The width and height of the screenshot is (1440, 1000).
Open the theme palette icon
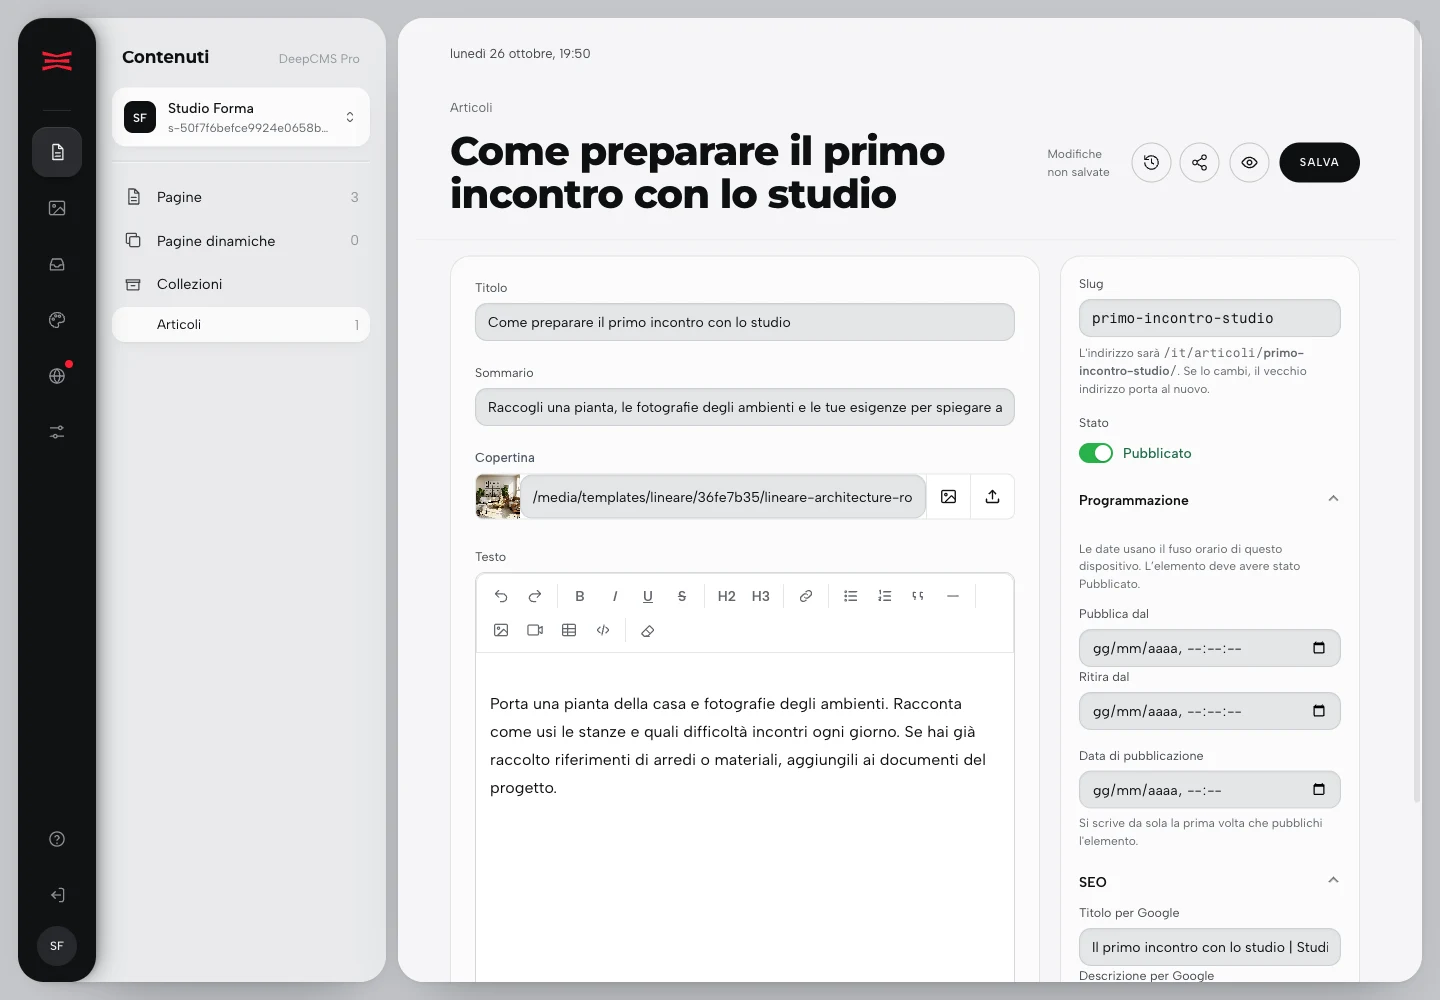pos(57,320)
